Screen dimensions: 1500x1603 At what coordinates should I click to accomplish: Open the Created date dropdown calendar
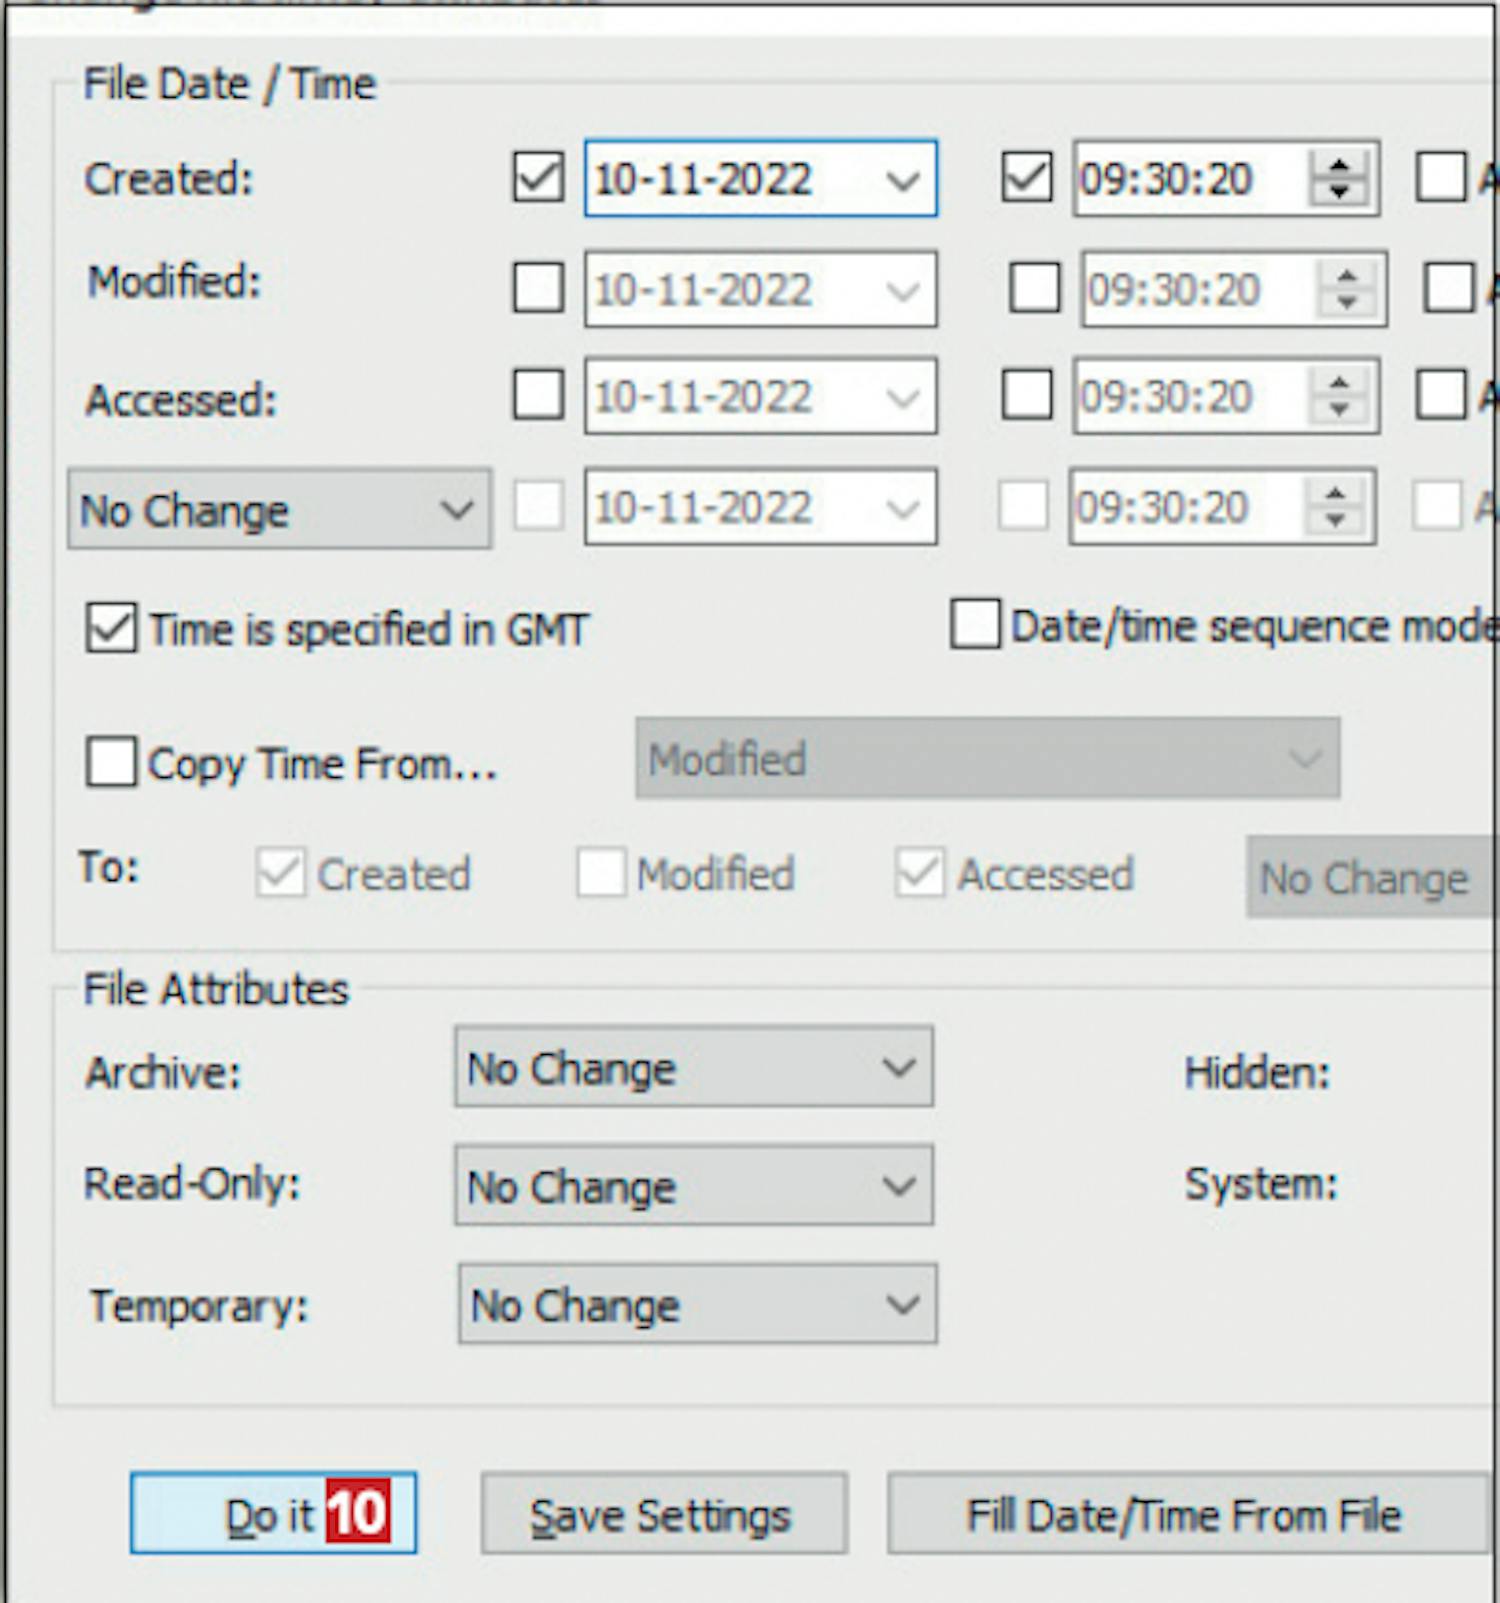[902, 180]
